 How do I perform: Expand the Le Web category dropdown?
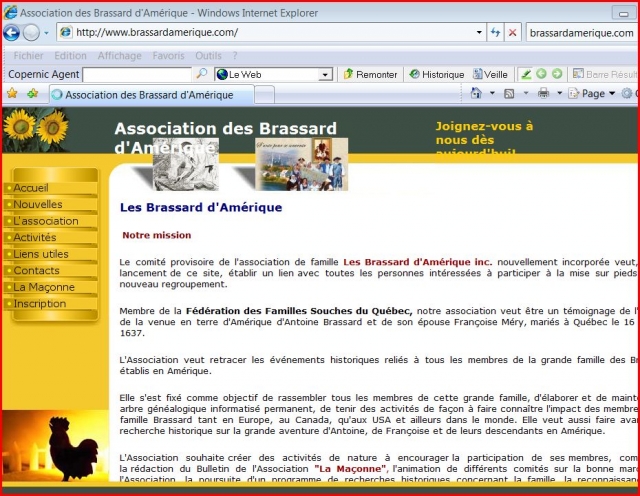tap(325, 75)
